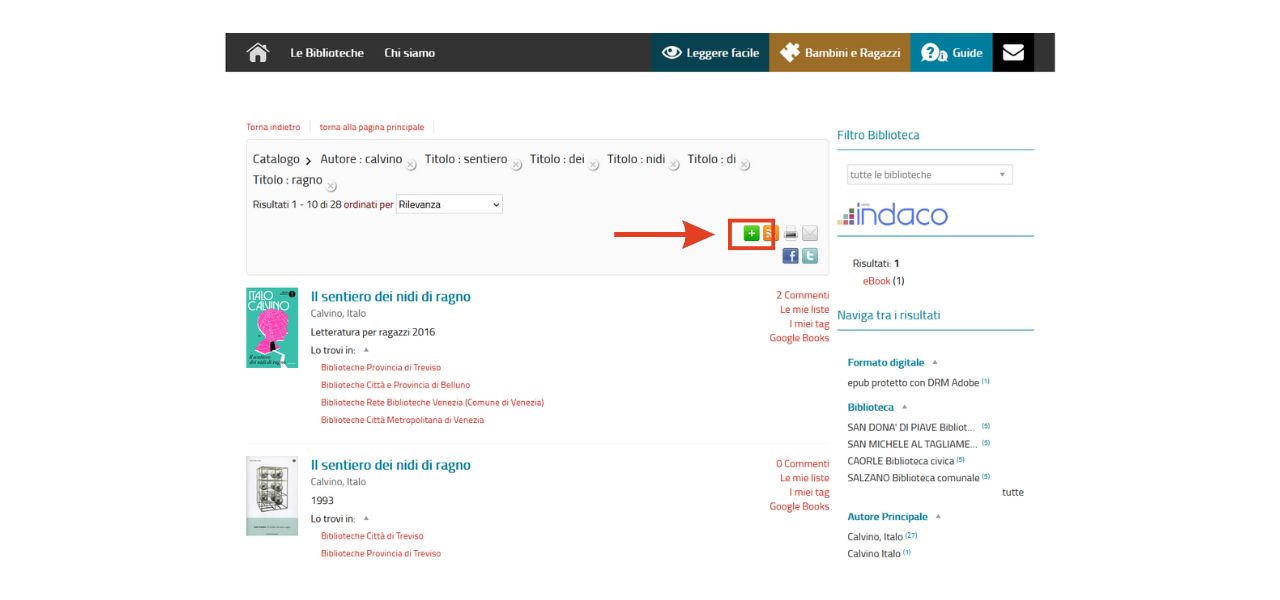The height and width of the screenshot is (600, 1280).
Task: Open the Bambini e Ragazzi section
Action: [x=840, y=53]
